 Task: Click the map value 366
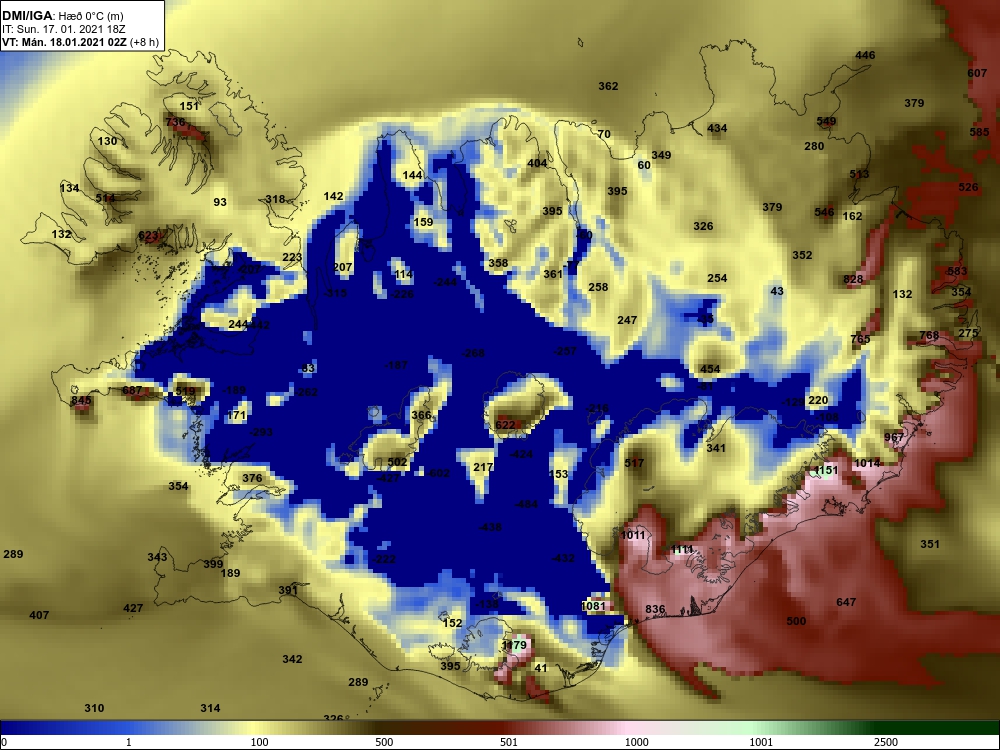tap(421, 415)
